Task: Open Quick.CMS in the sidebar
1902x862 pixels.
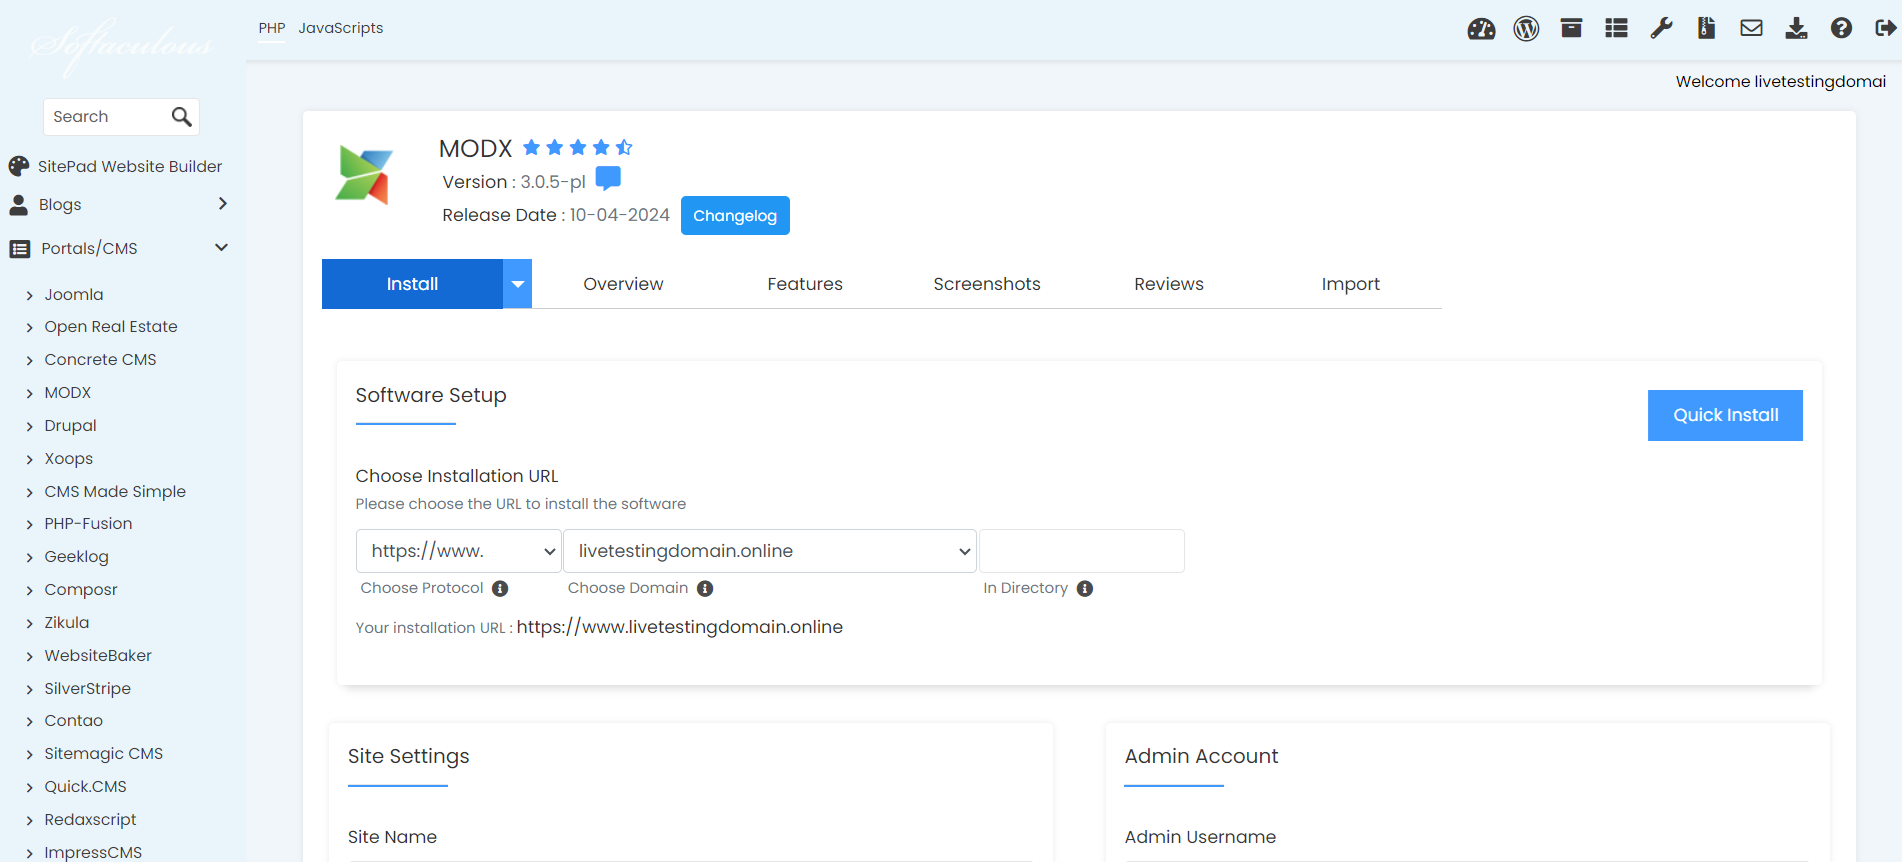Action: [86, 787]
